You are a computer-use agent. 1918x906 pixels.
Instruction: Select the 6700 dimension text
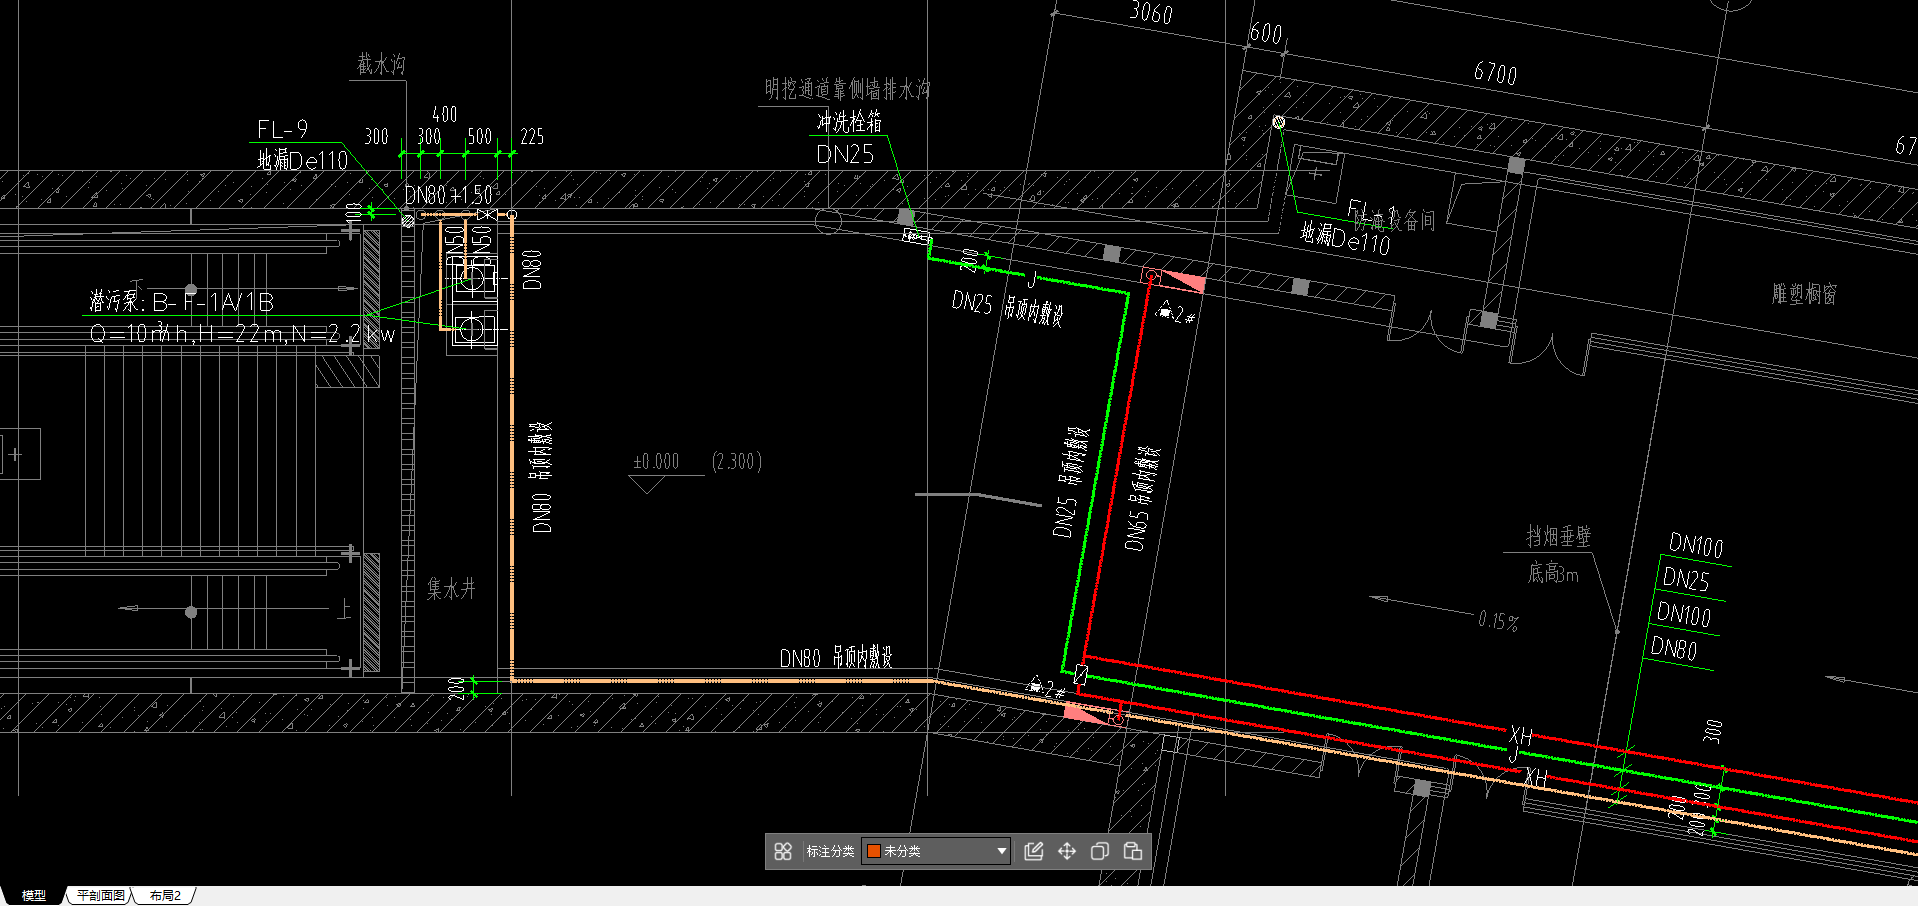[1495, 73]
